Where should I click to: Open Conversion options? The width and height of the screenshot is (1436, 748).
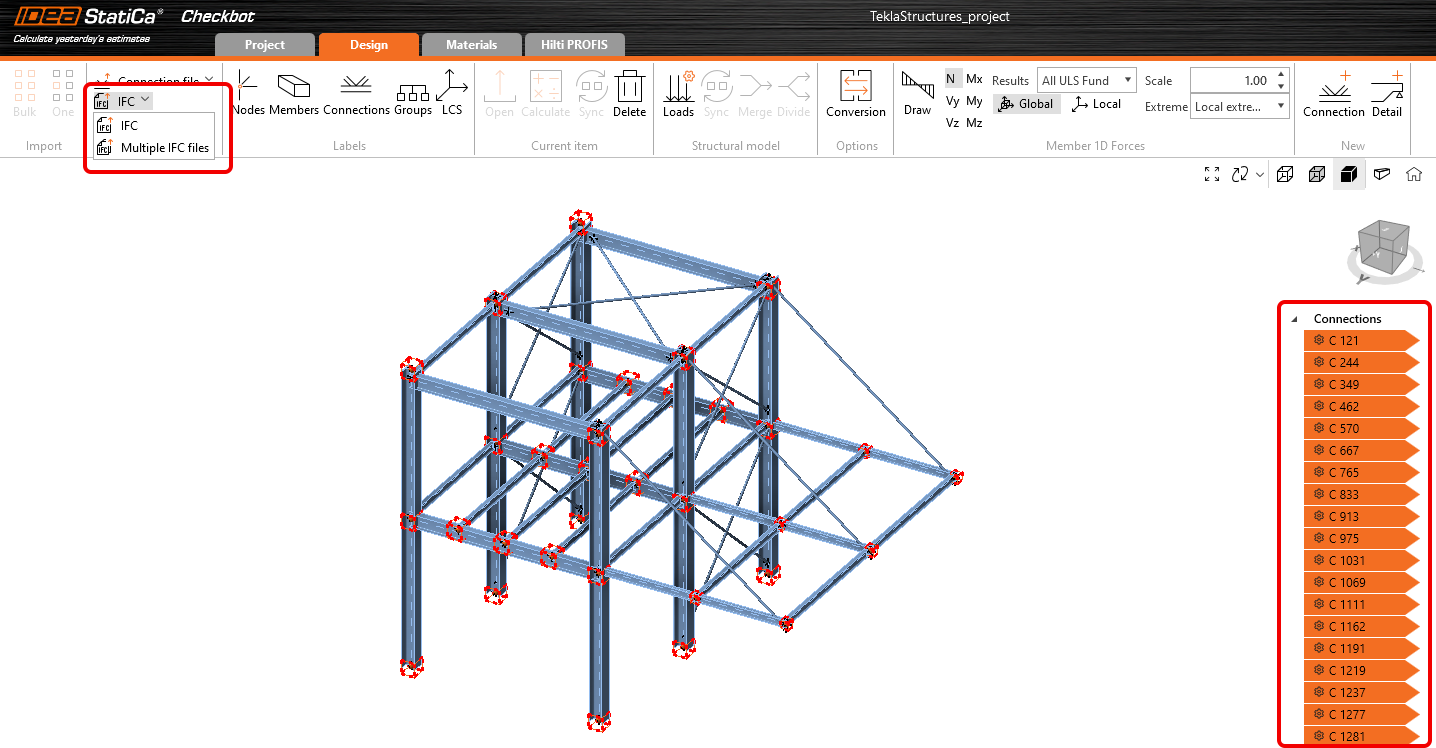point(855,94)
